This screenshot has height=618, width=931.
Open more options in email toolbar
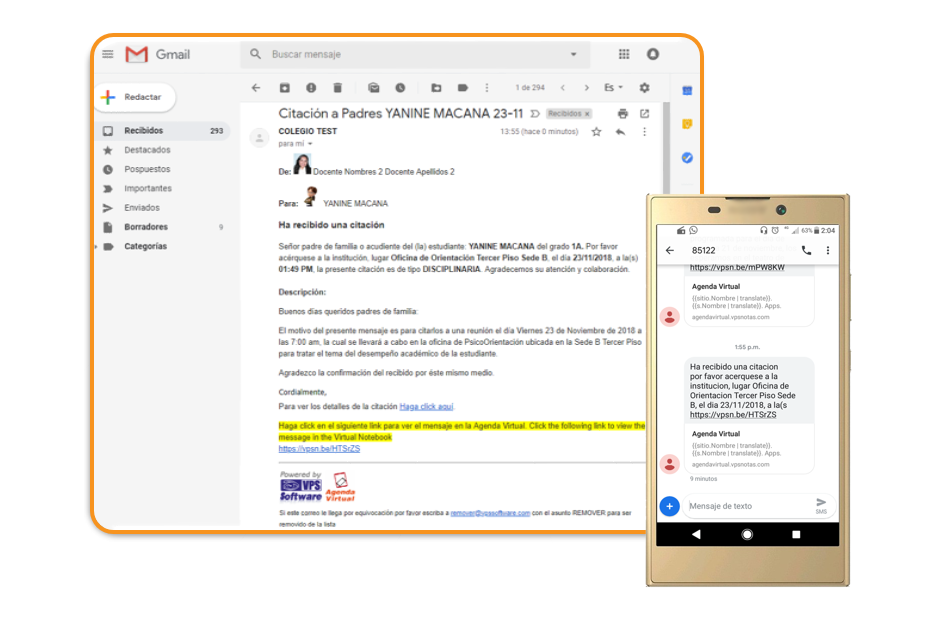[487, 88]
